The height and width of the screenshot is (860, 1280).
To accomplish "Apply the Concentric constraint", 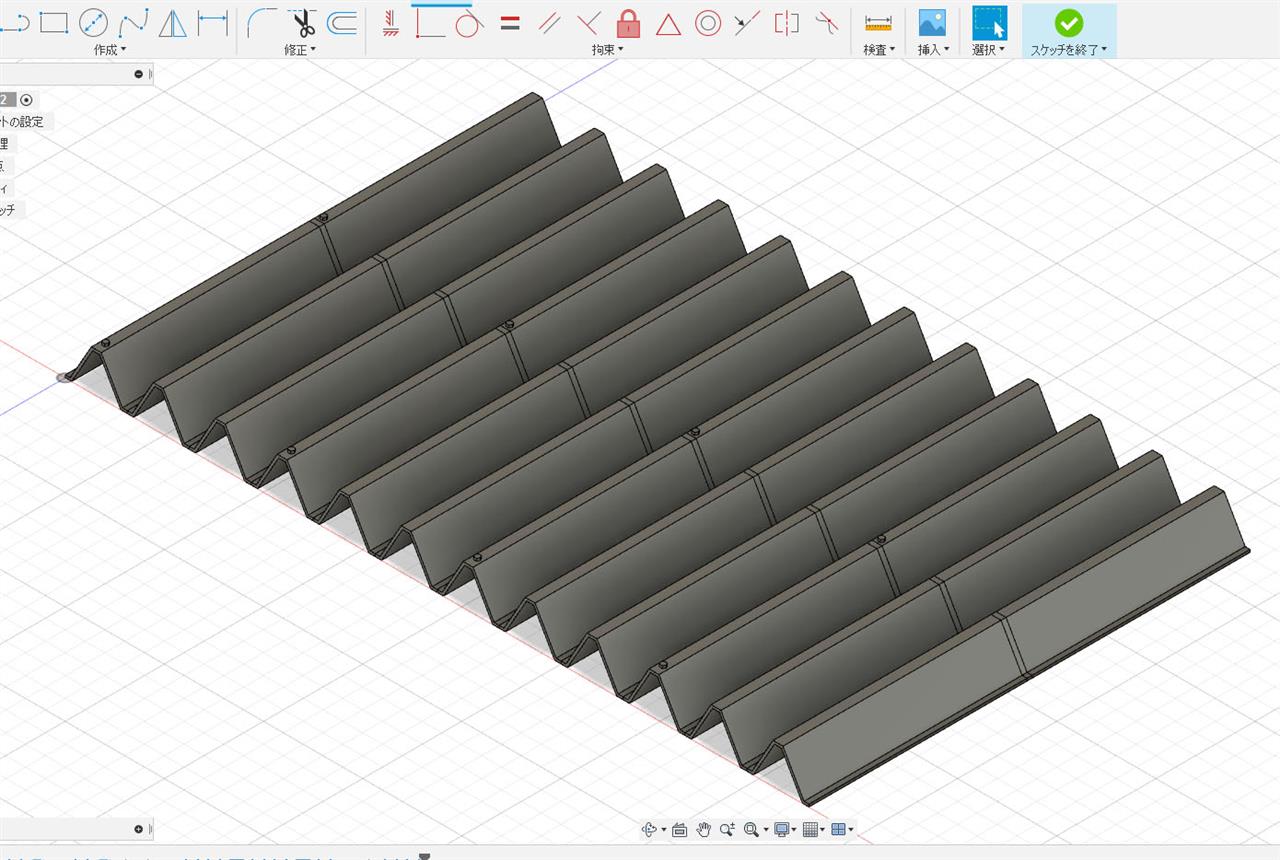I will coord(708,22).
